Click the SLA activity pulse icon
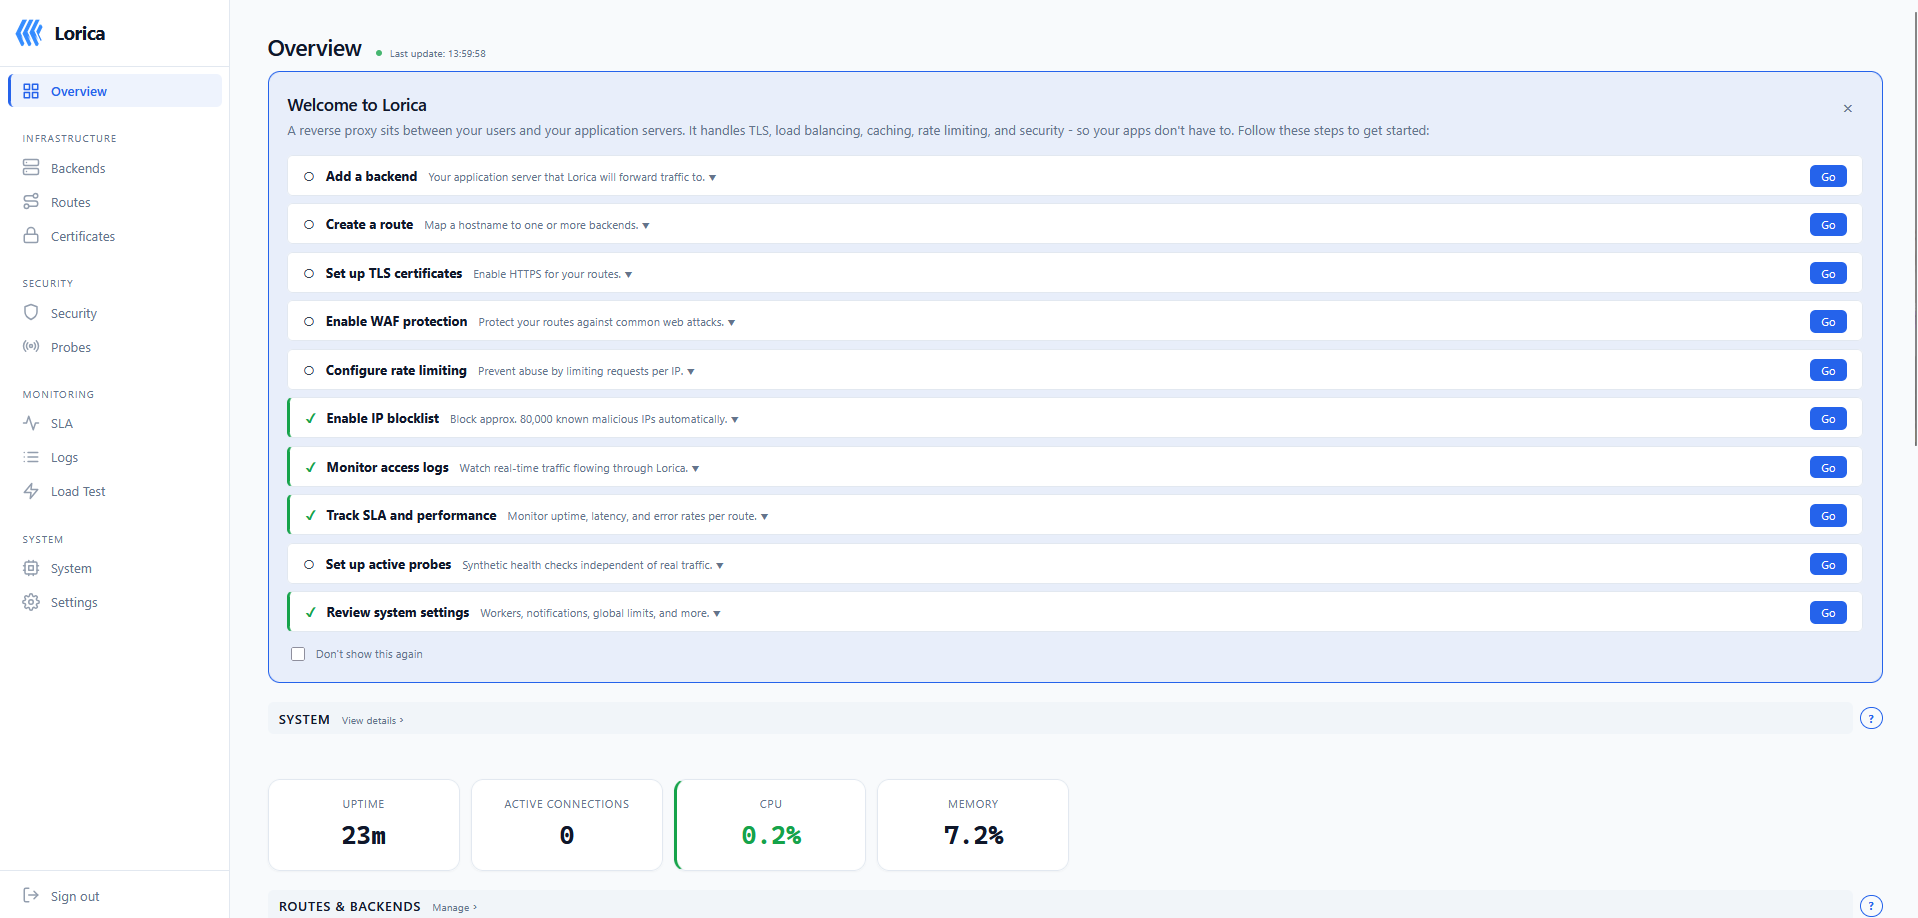This screenshot has height=918, width=1918. (x=31, y=423)
